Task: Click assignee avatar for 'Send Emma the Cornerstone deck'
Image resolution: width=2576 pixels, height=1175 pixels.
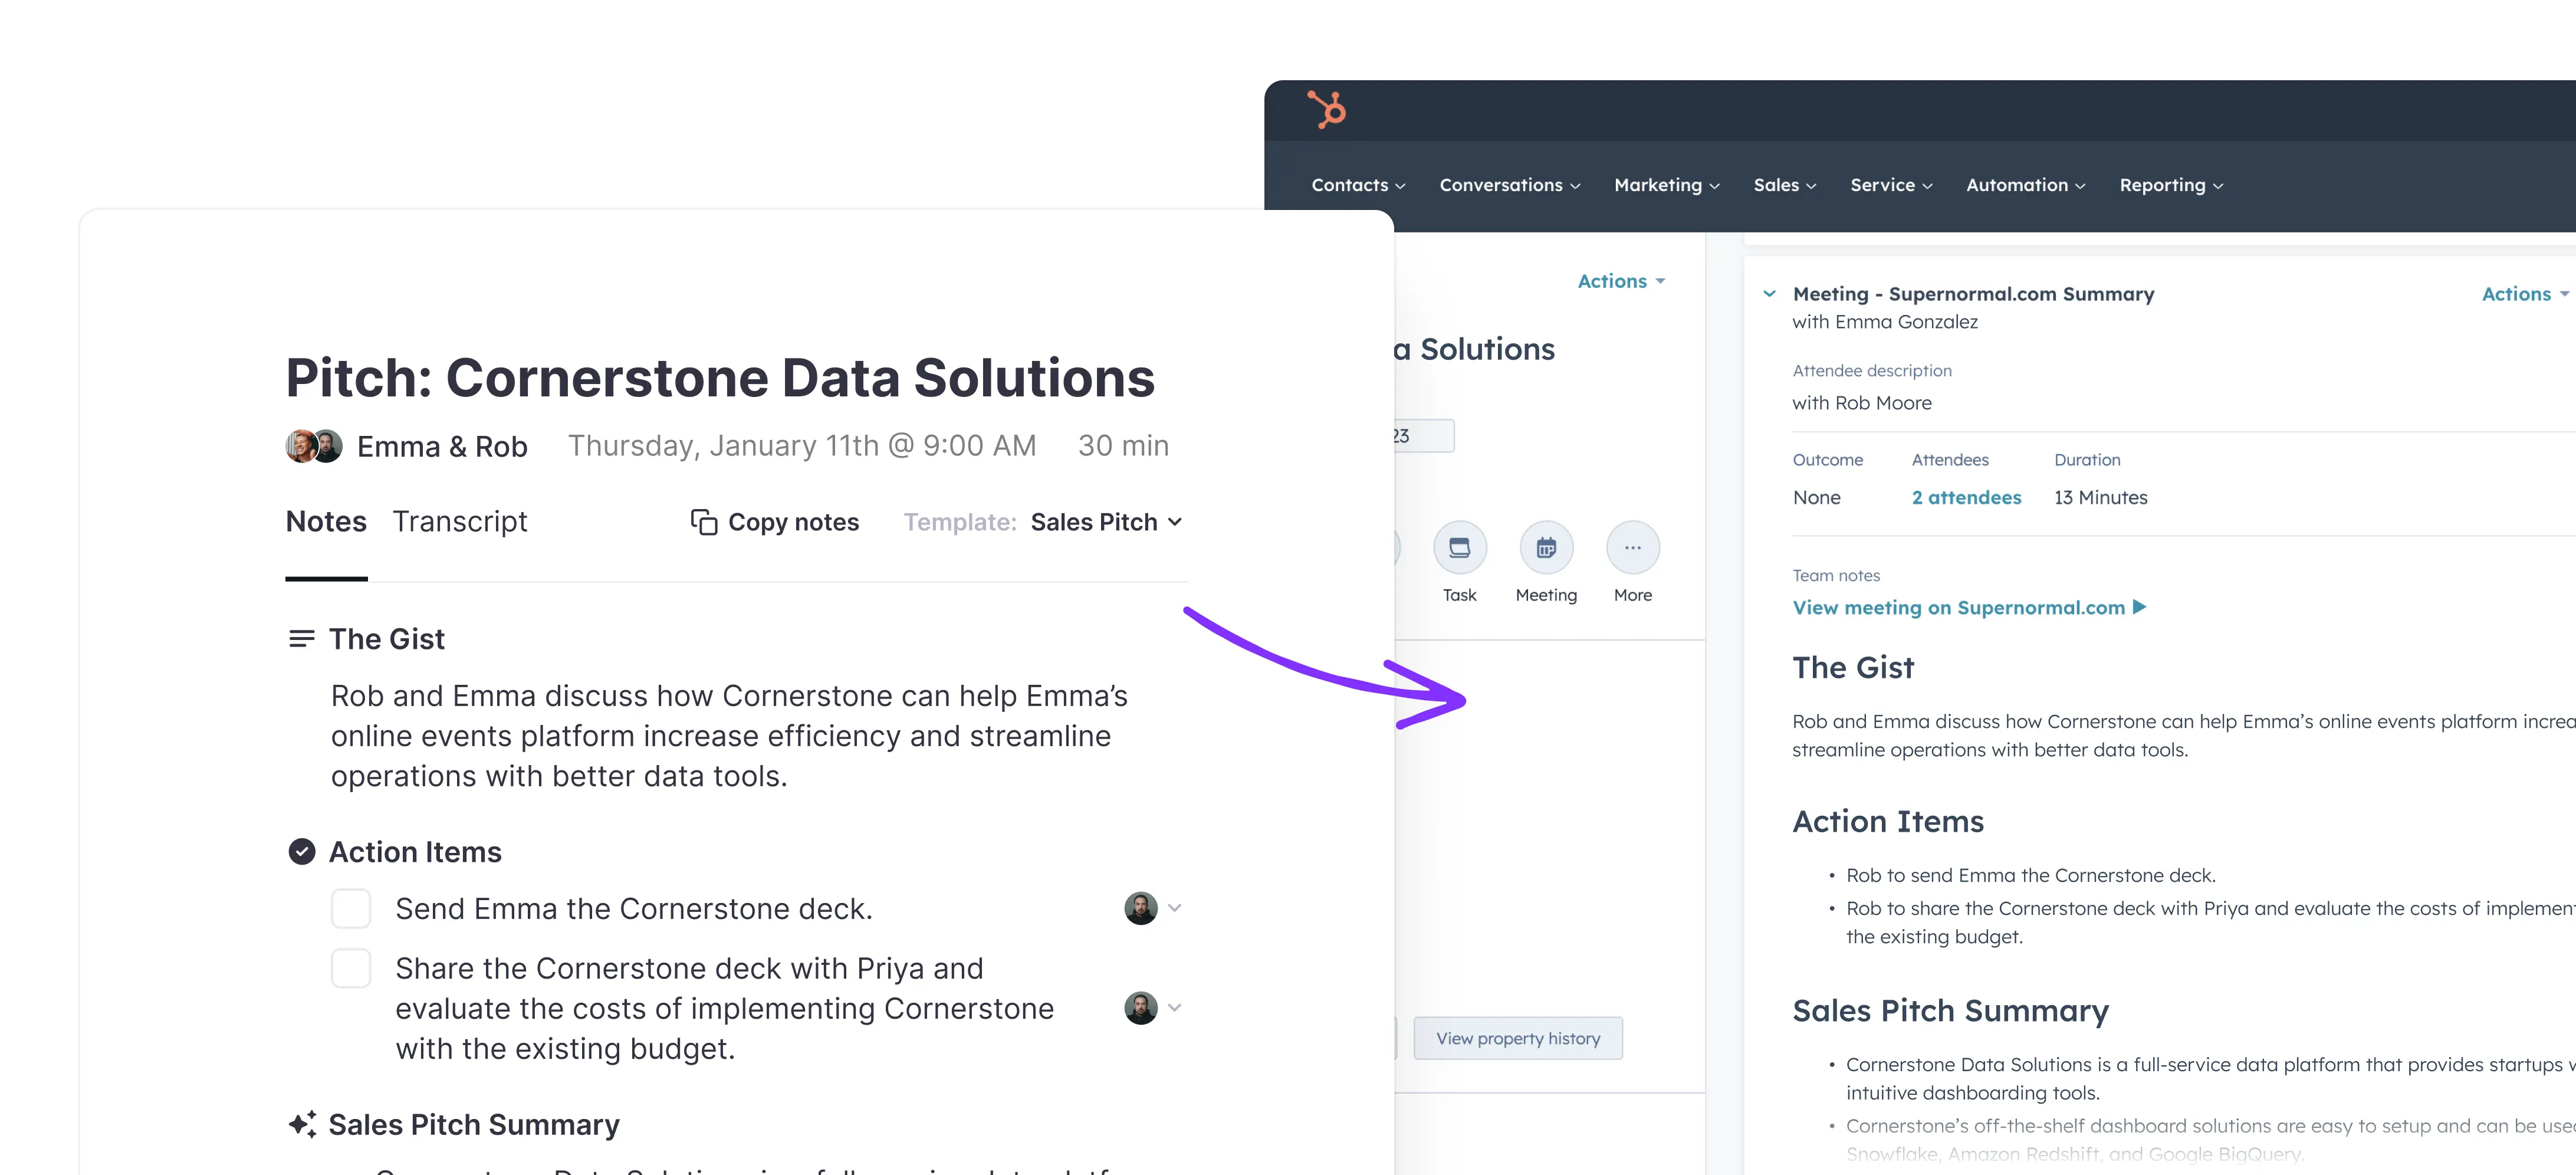Action: 1141,908
